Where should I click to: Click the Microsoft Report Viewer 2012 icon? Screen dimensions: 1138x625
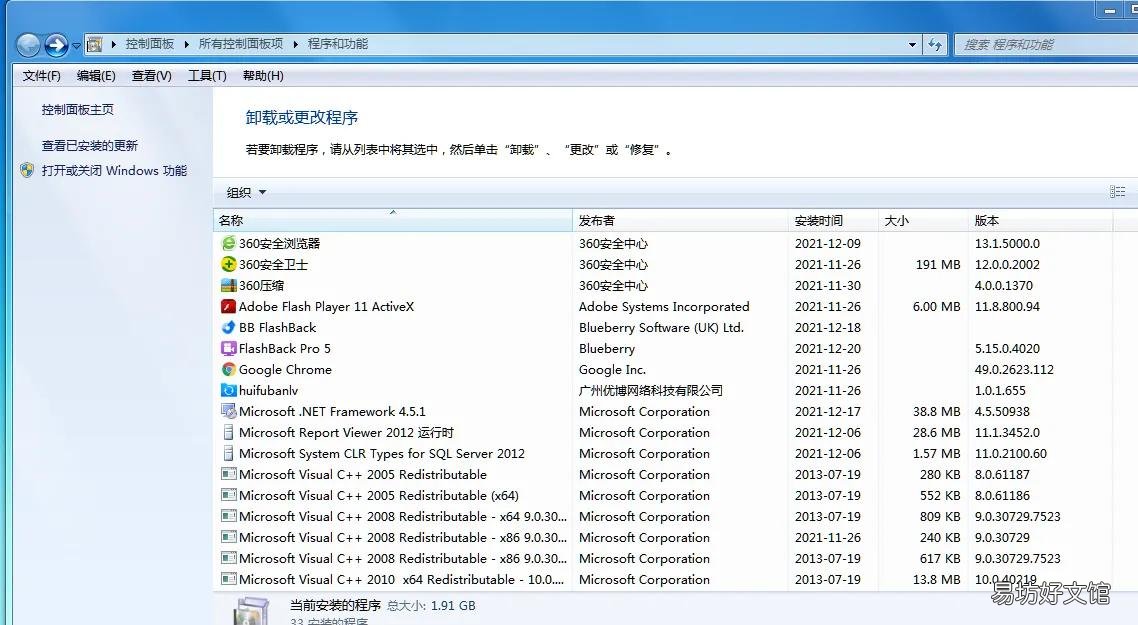229,433
